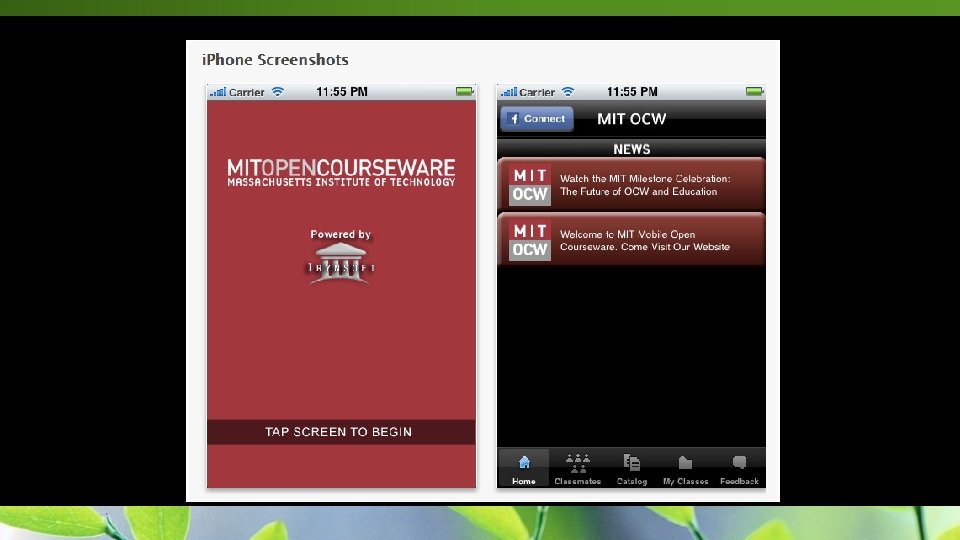
Task: Switch to the Catalog tab
Action: 631,469
